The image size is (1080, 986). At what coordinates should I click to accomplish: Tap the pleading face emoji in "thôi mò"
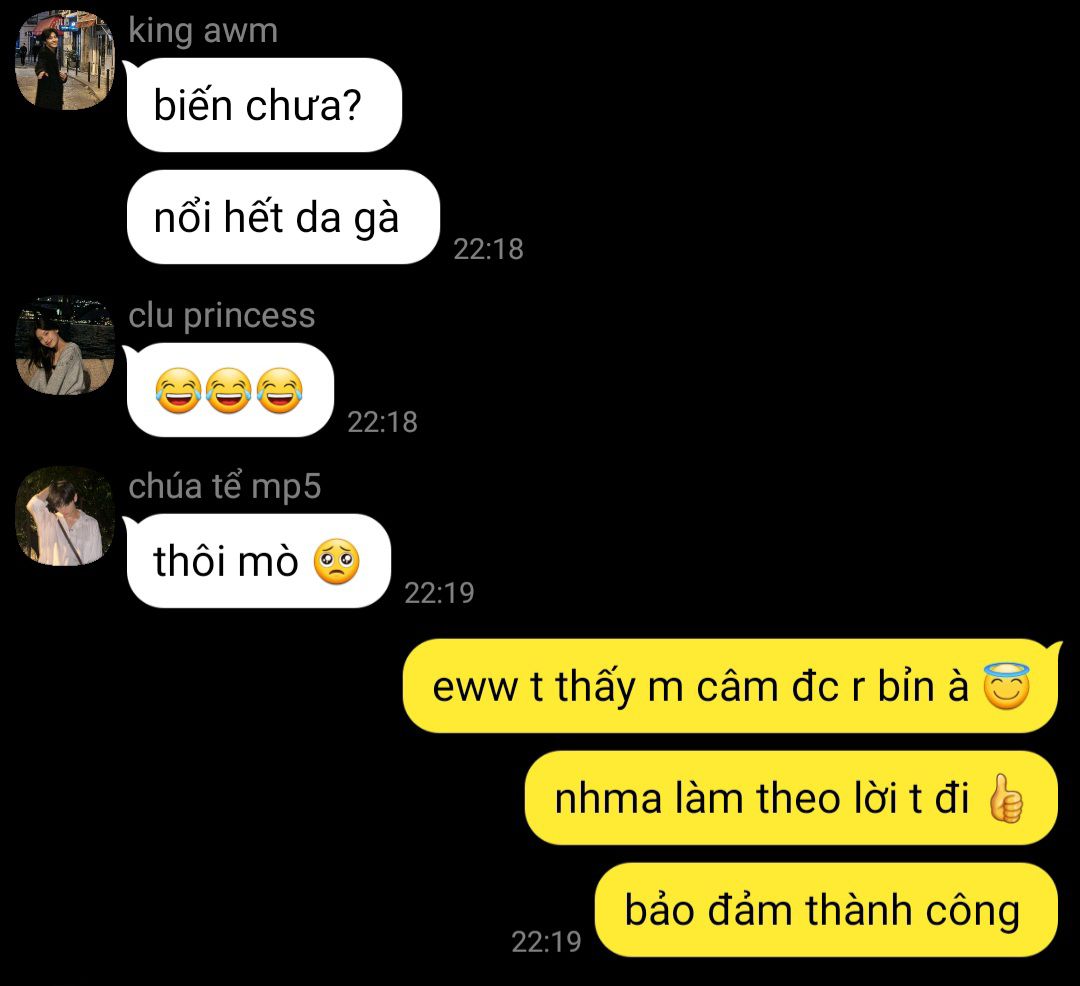[x=337, y=561]
